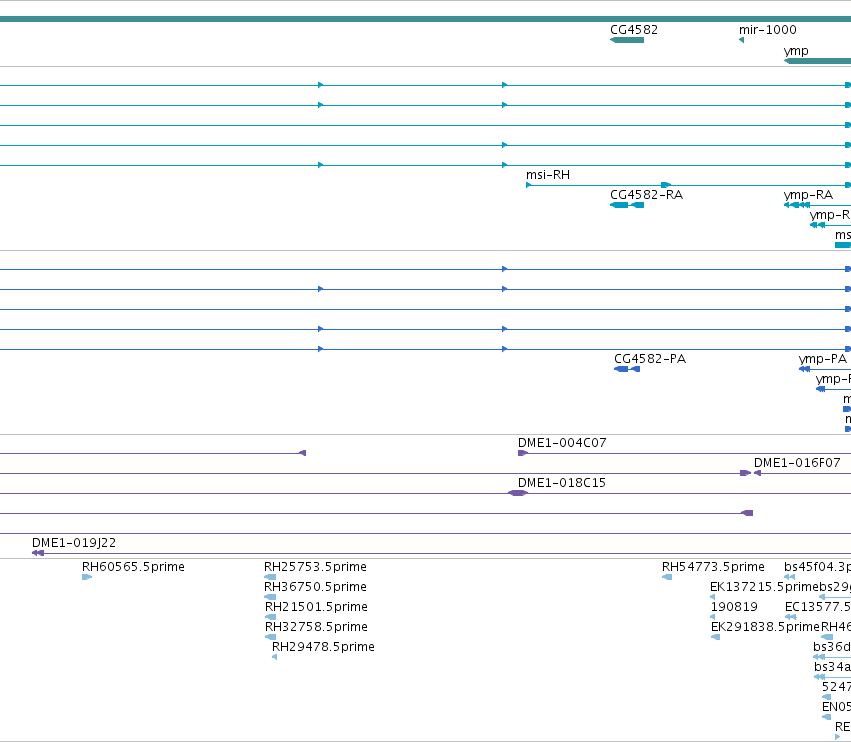This screenshot has height=742, width=851.
Task: Select the DME1-016F07 feature label
Action: click(797, 463)
